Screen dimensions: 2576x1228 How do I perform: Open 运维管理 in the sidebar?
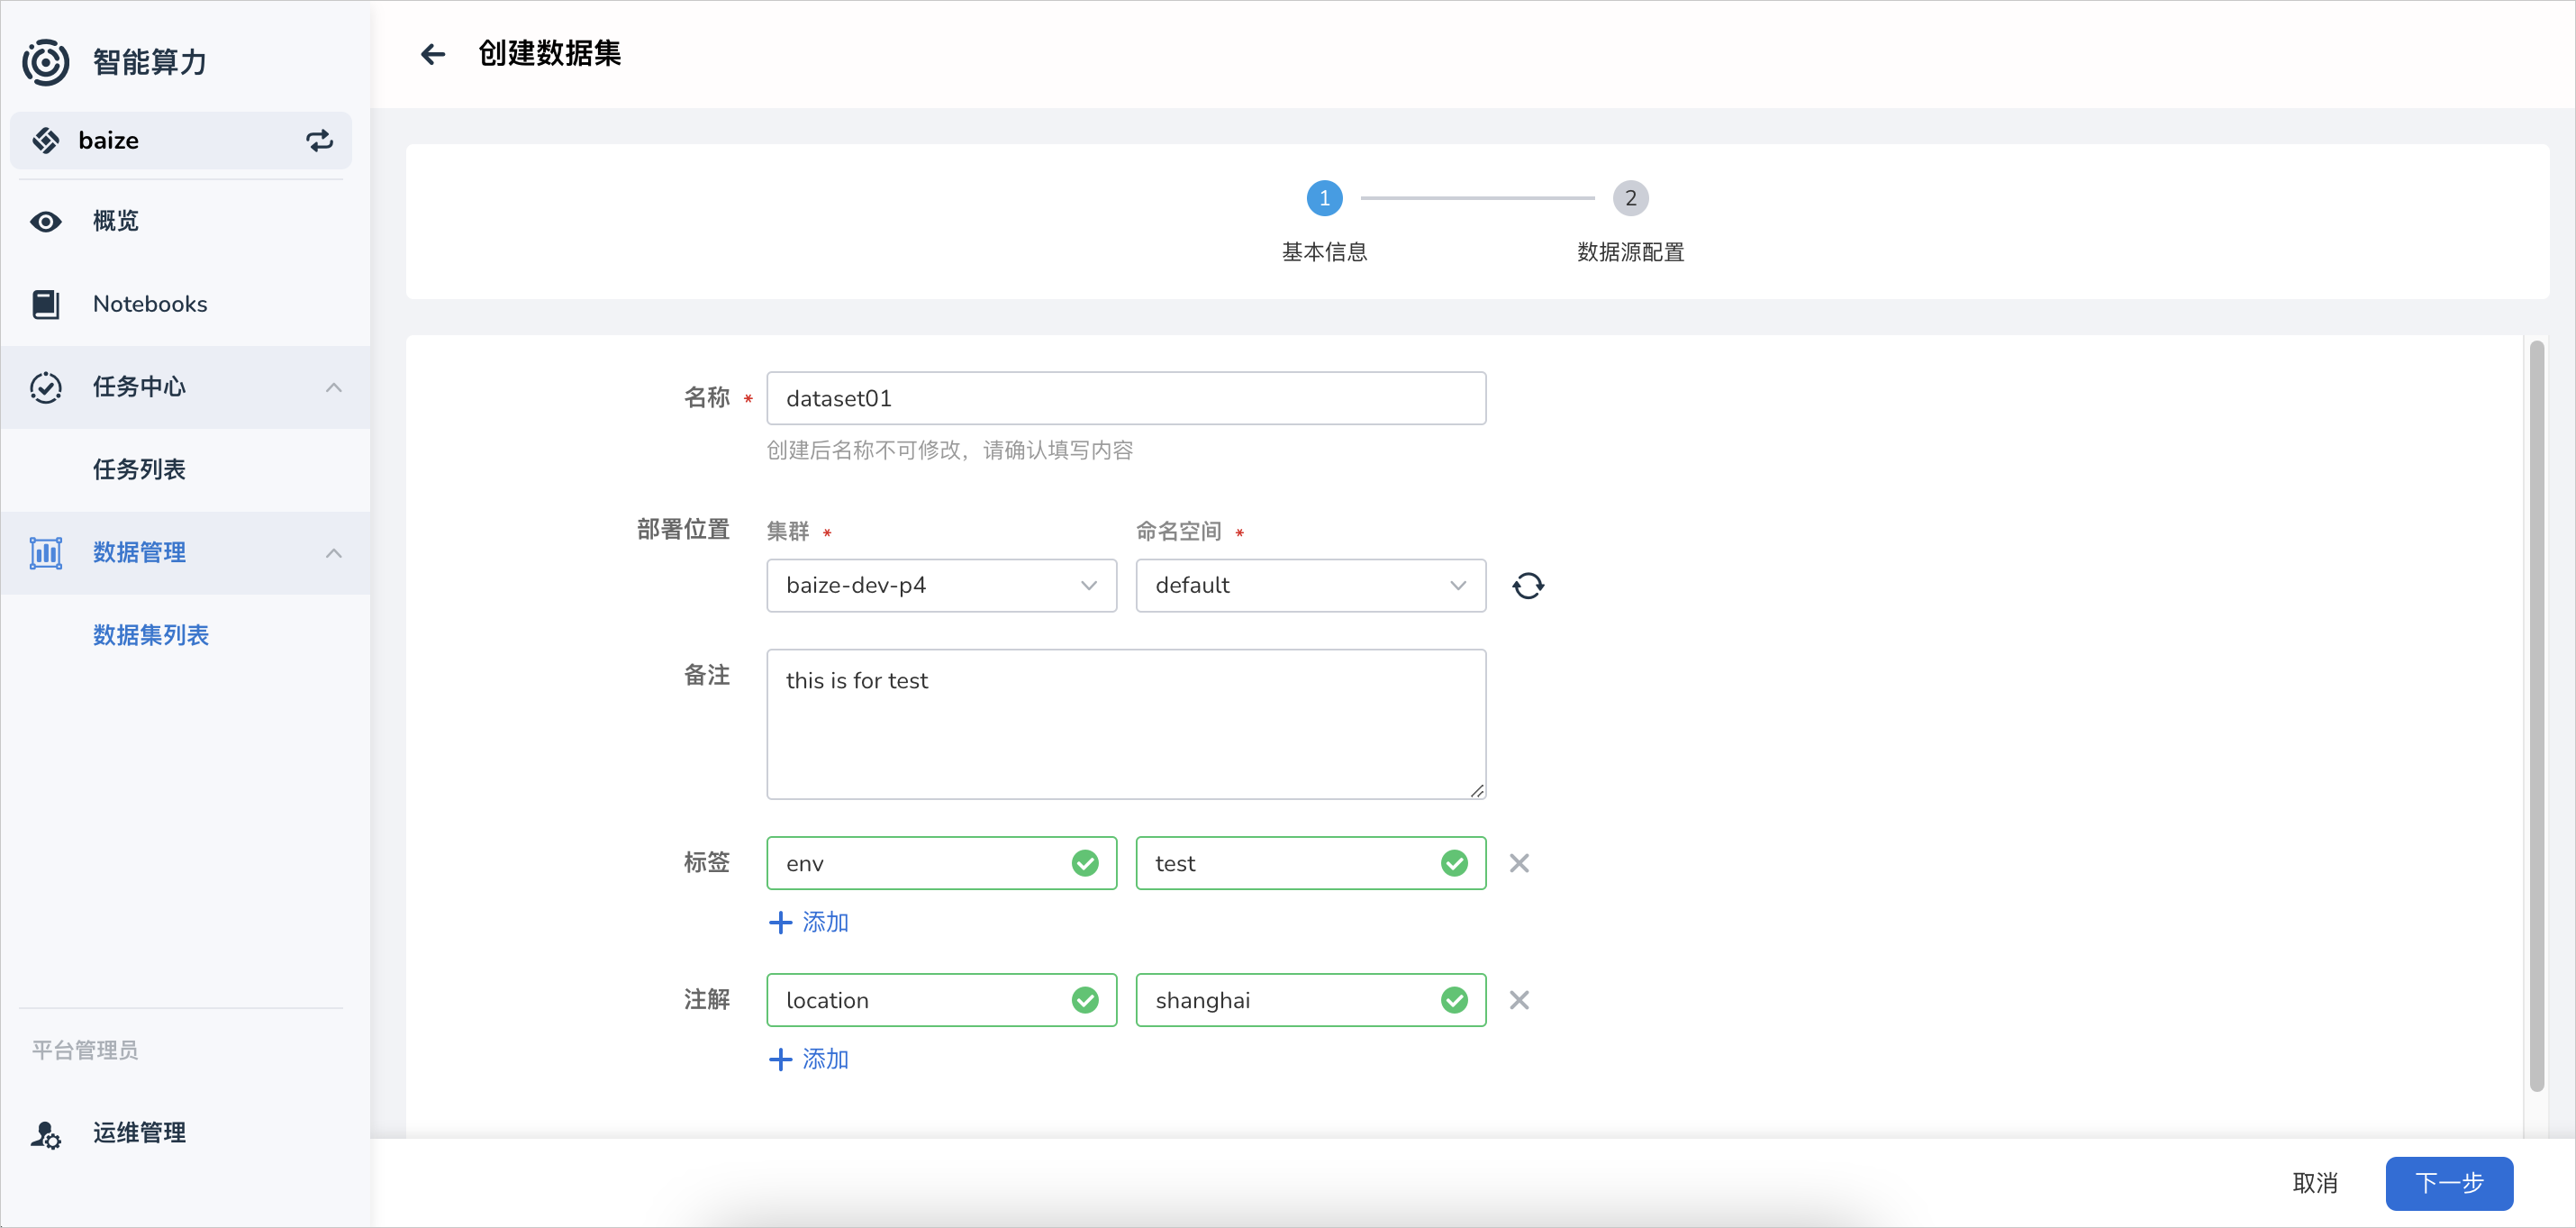point(185,1134)
